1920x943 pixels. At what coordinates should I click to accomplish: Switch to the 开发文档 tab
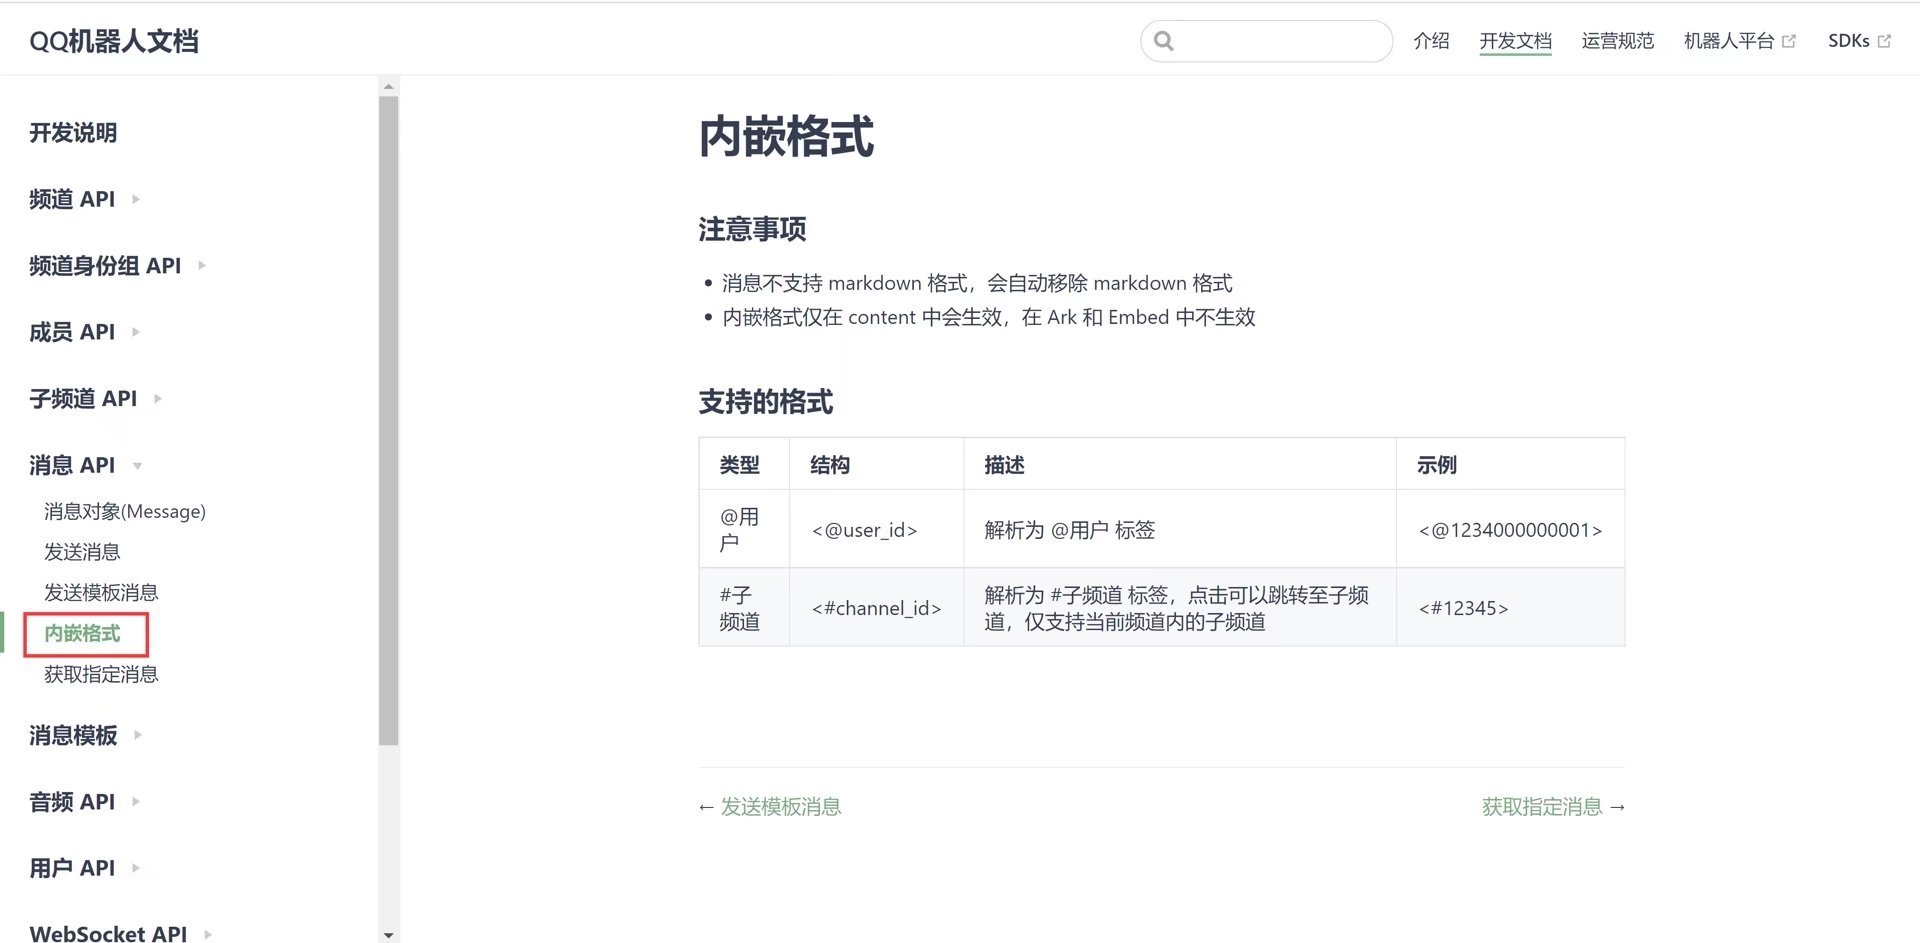[1515, 41]
